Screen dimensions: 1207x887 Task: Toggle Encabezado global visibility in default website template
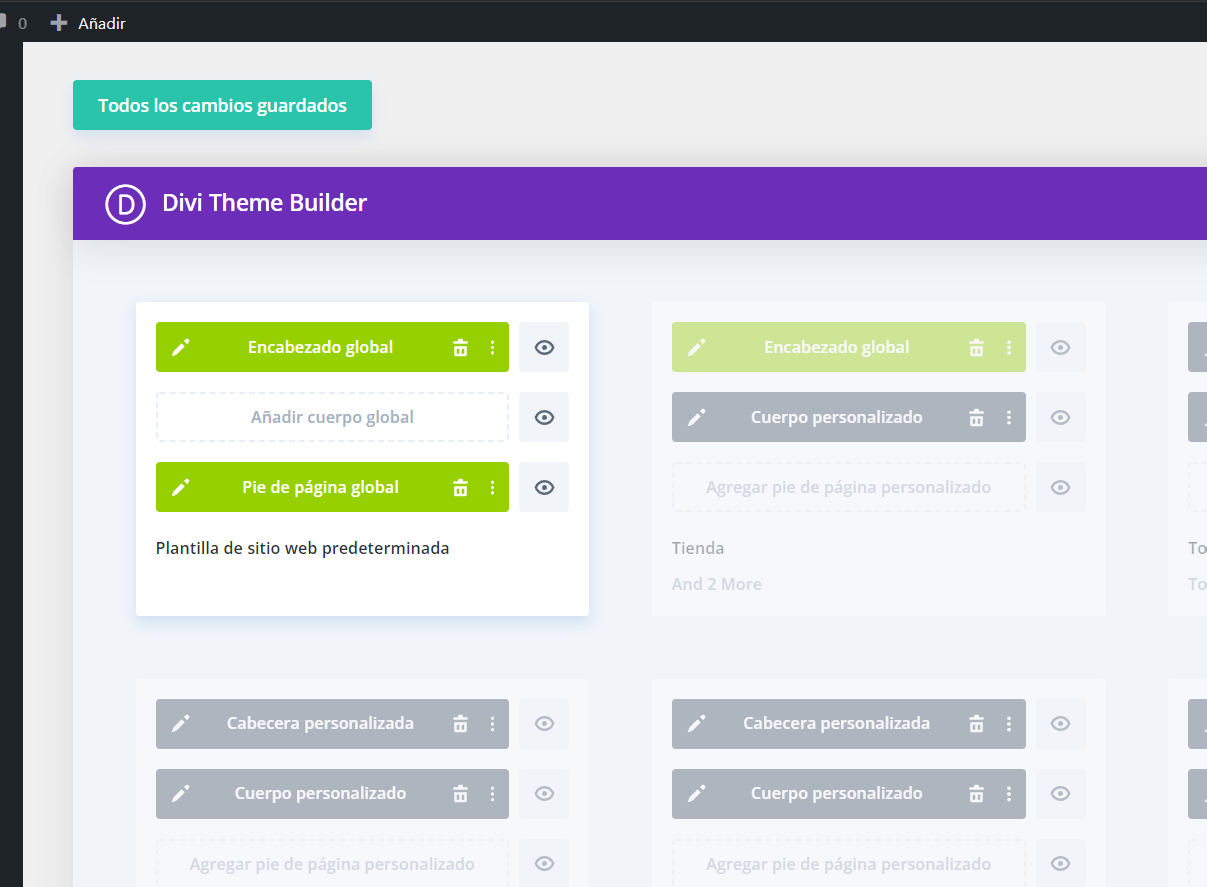[x=544, y=347]
